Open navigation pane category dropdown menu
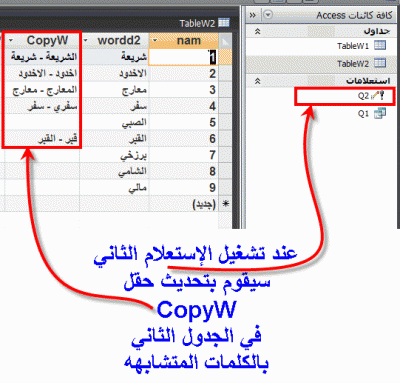Screen dimensions: 400x383 (268, 15)
